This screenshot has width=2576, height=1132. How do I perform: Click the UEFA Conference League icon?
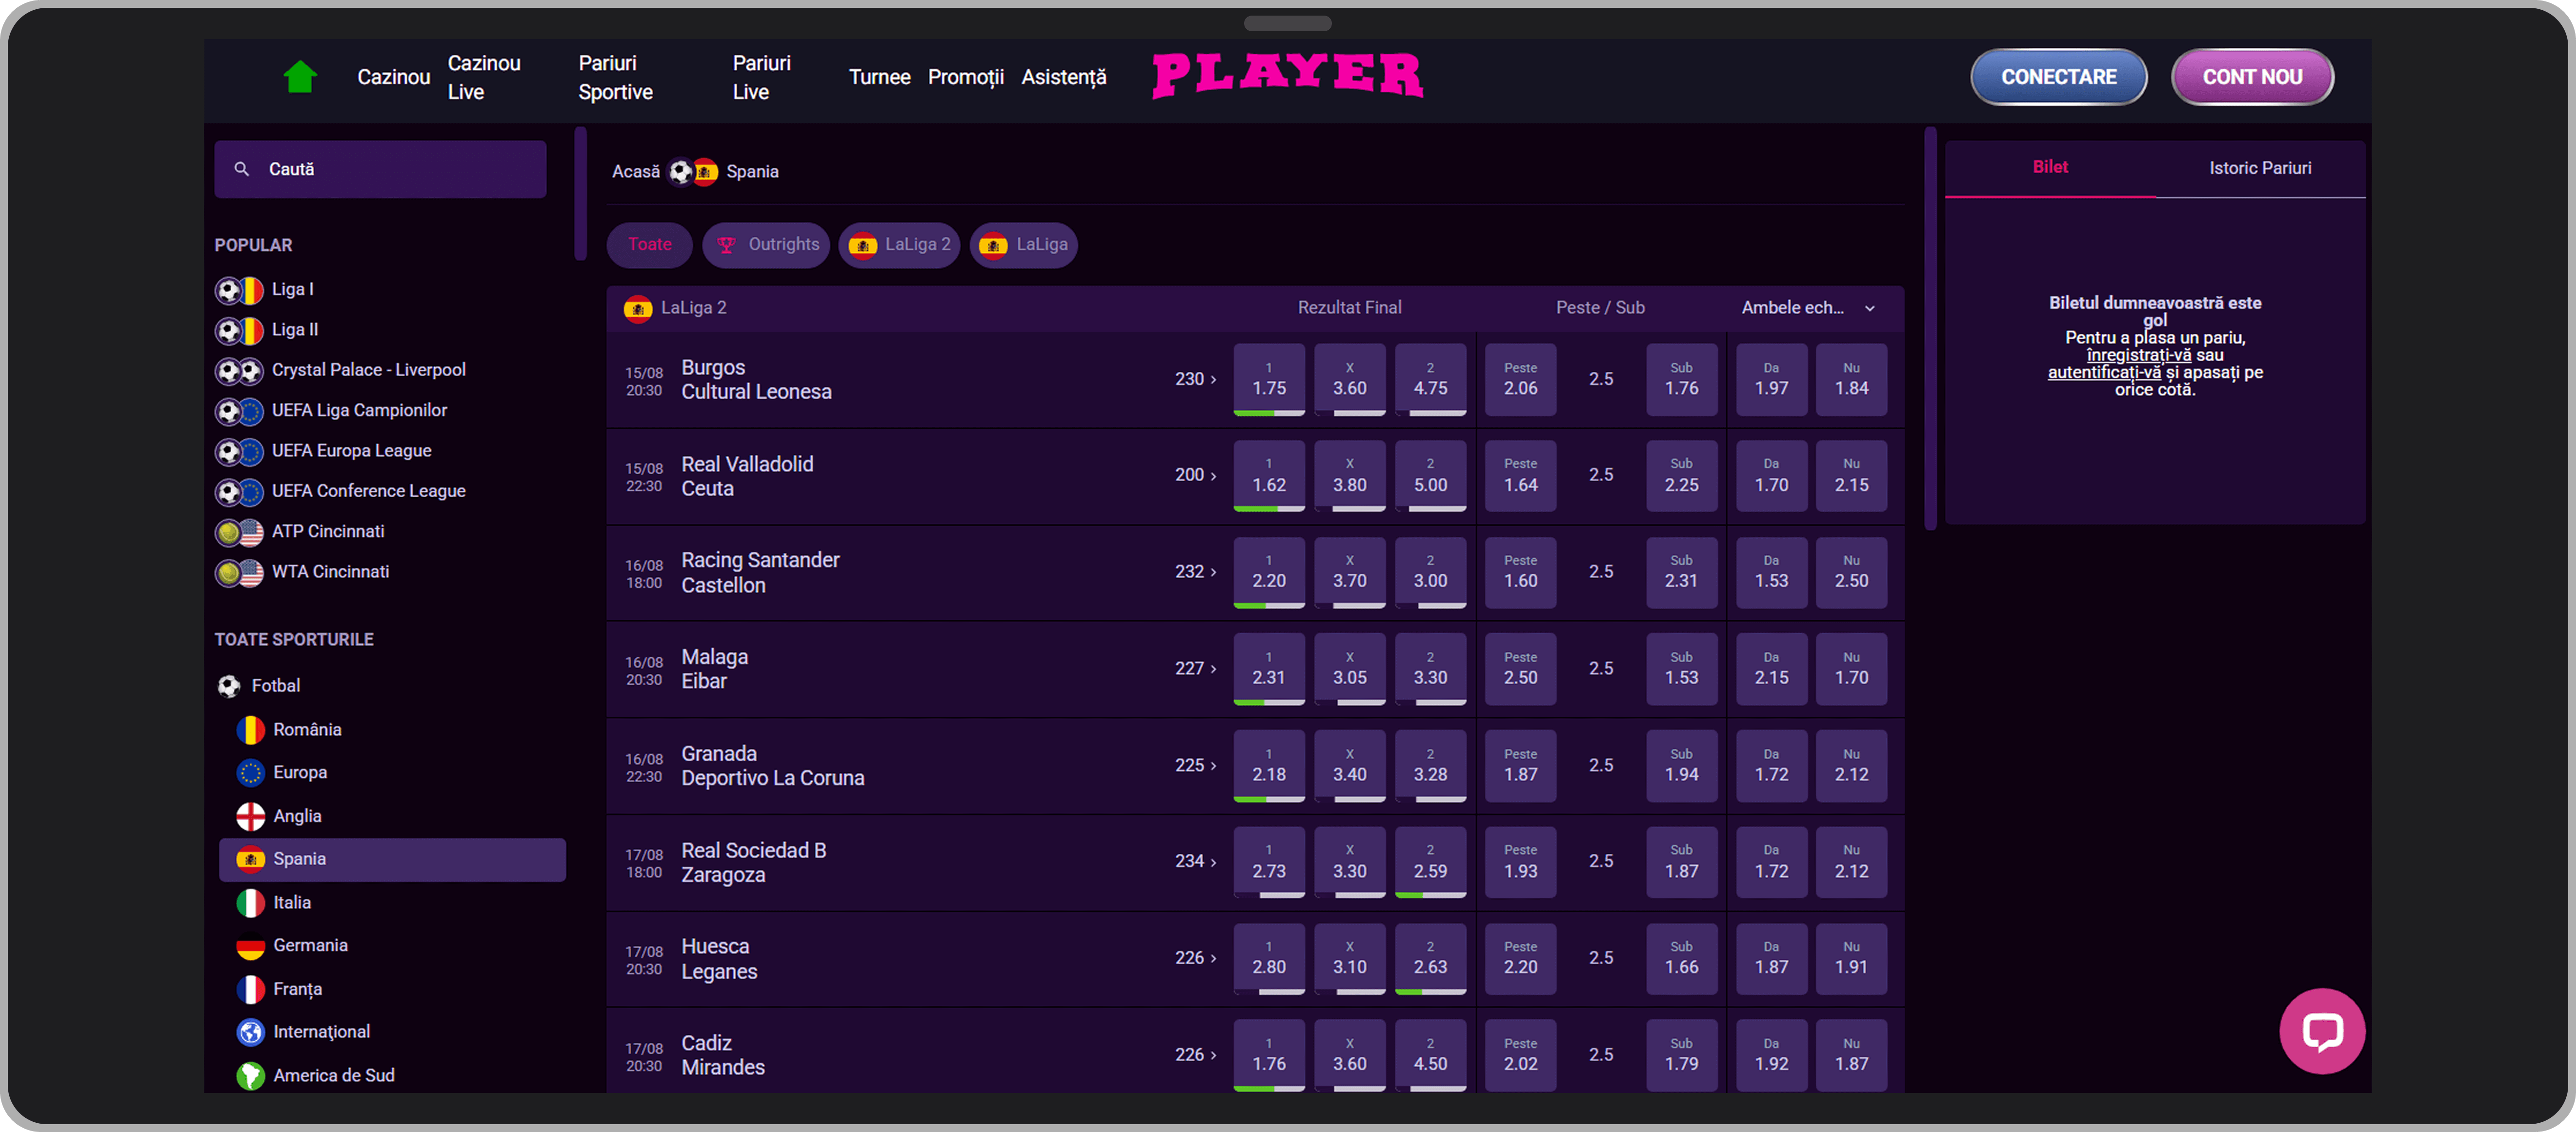(239, 492)
